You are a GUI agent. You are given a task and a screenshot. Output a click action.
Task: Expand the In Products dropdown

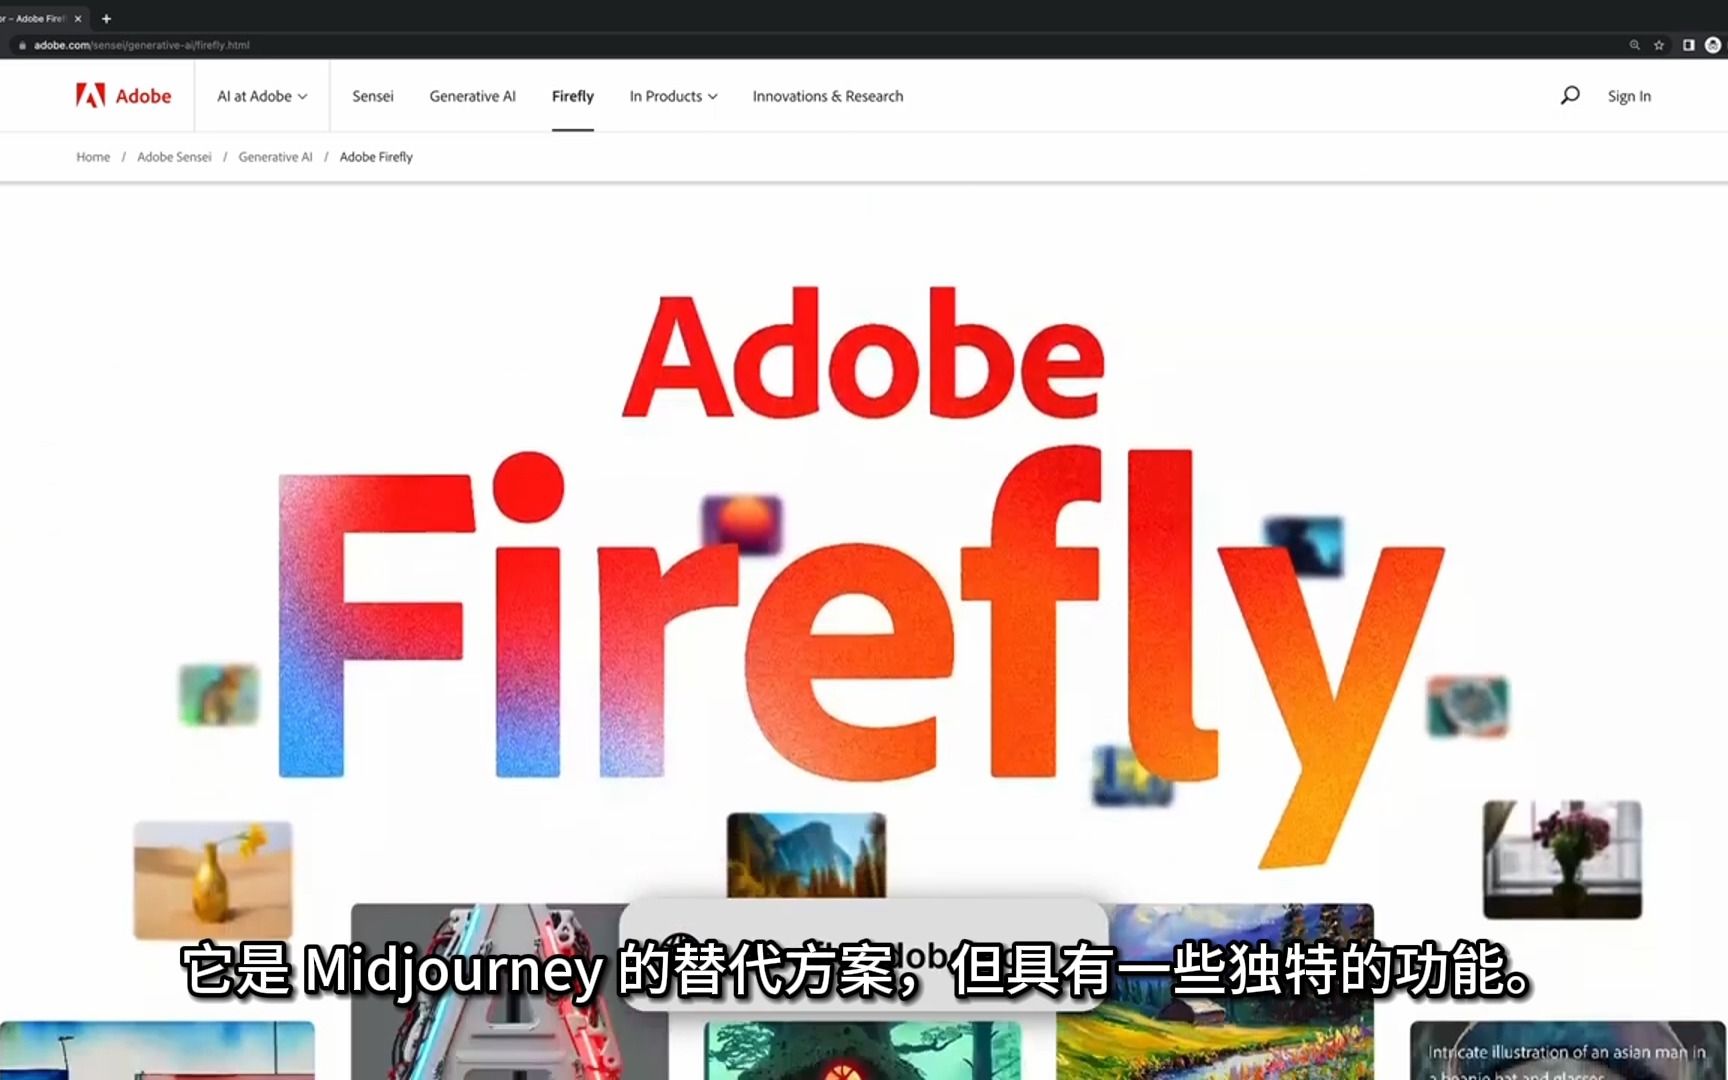(x=672, y=95)
